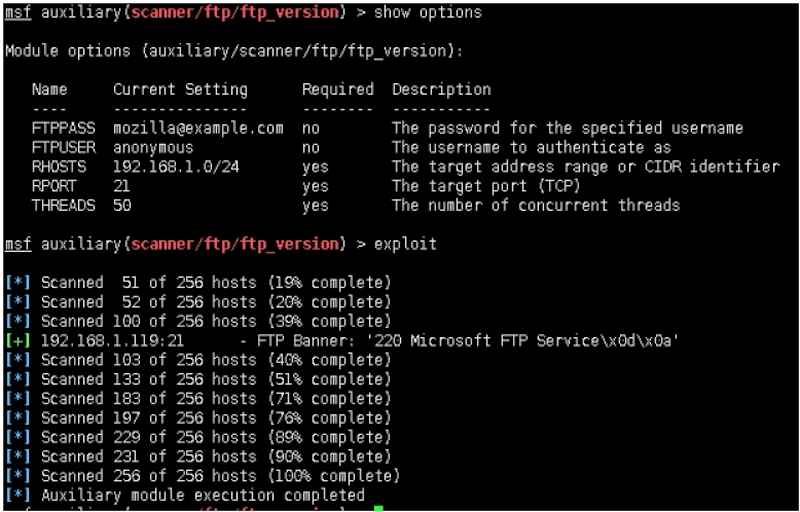Click the 'exploit' command text
The image size is (800, 512).
pos(405,244)
